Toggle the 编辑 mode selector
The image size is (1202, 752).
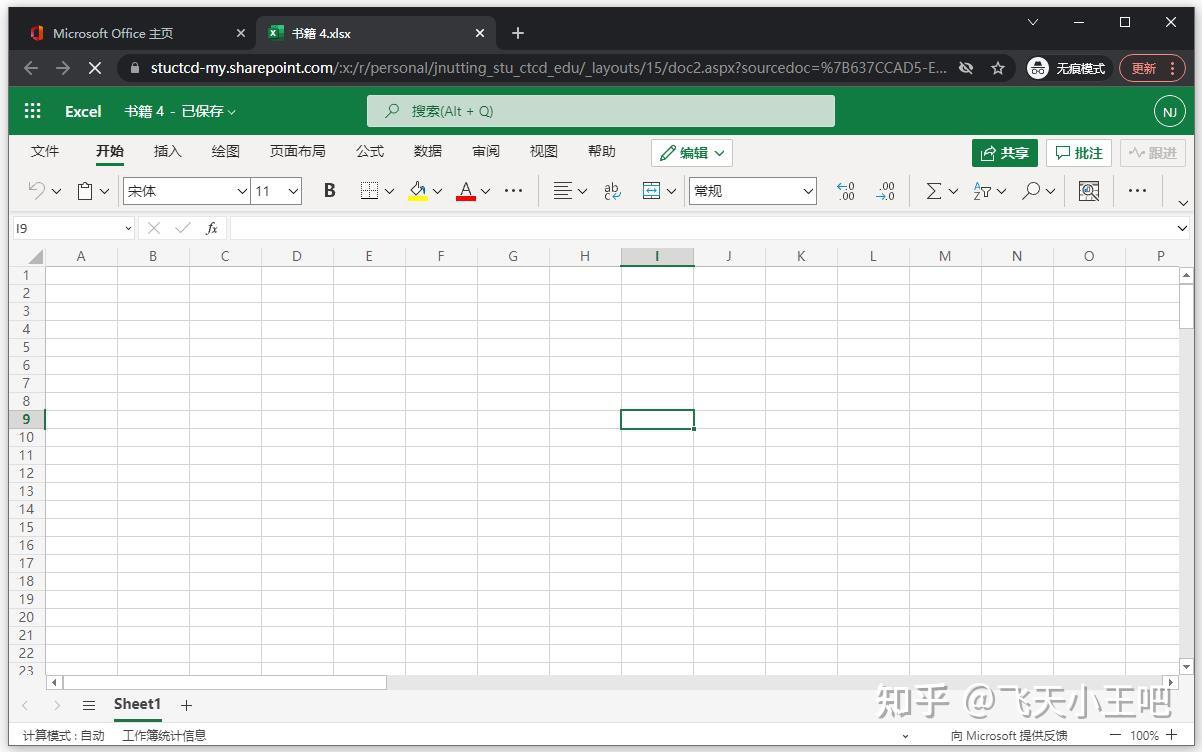click(x=691, y=152)
